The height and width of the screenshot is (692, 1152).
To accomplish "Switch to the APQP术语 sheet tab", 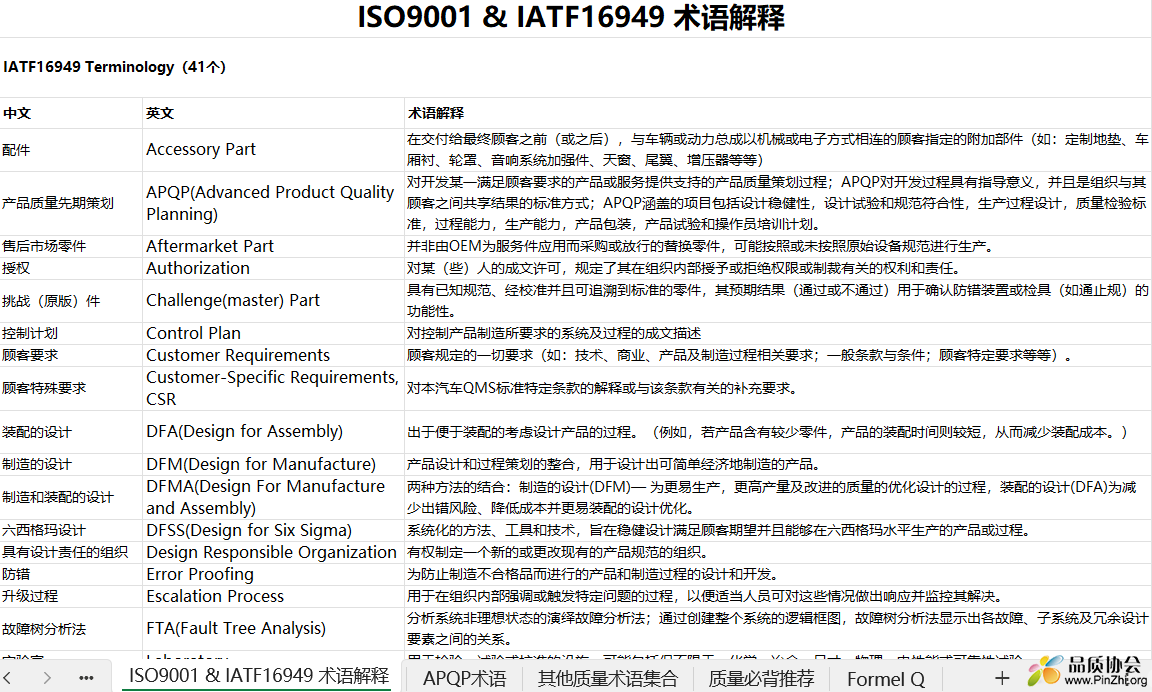I will click(x=464, y=678).
